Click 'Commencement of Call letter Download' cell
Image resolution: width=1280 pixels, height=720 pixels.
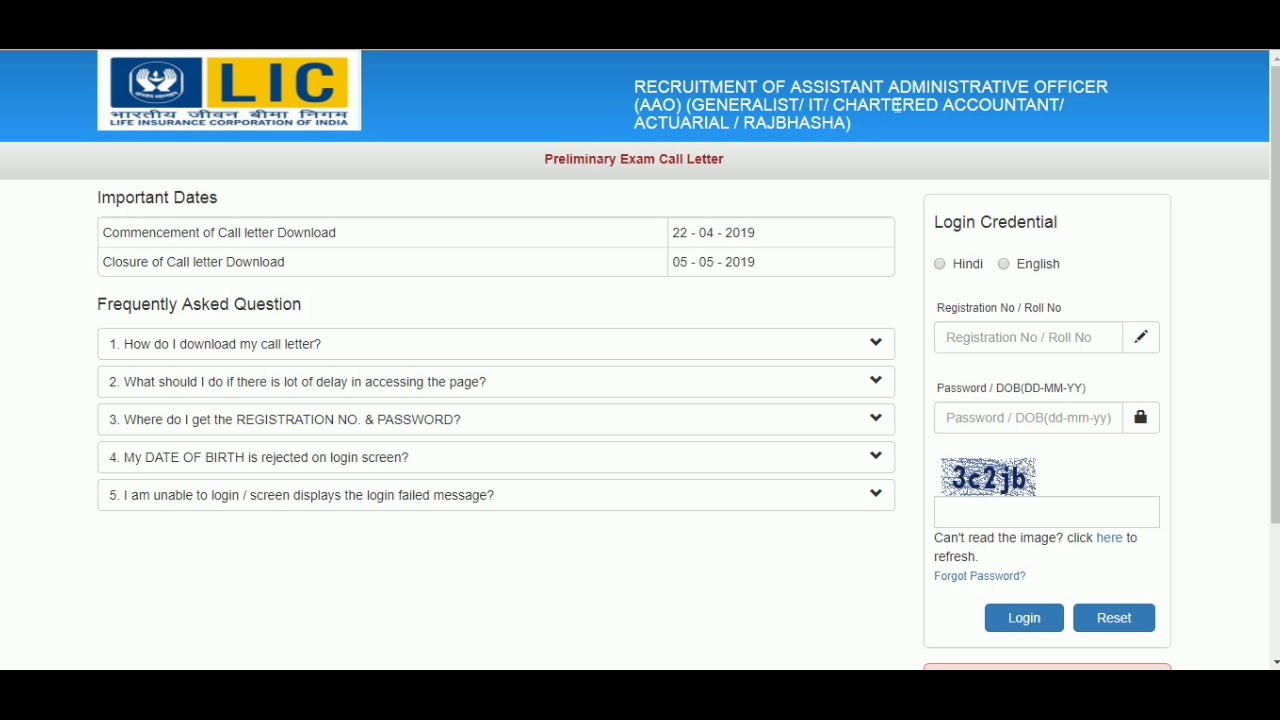tap(382, 233)
